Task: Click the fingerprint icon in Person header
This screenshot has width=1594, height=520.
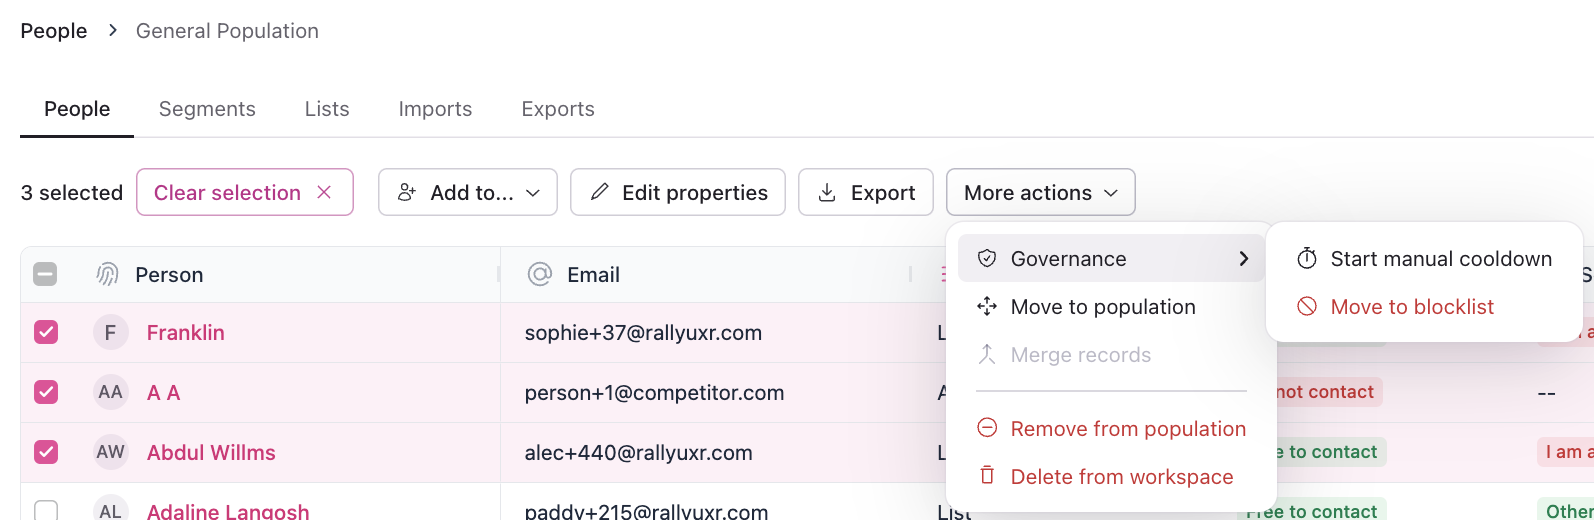Action: click(x=107, y=275)
